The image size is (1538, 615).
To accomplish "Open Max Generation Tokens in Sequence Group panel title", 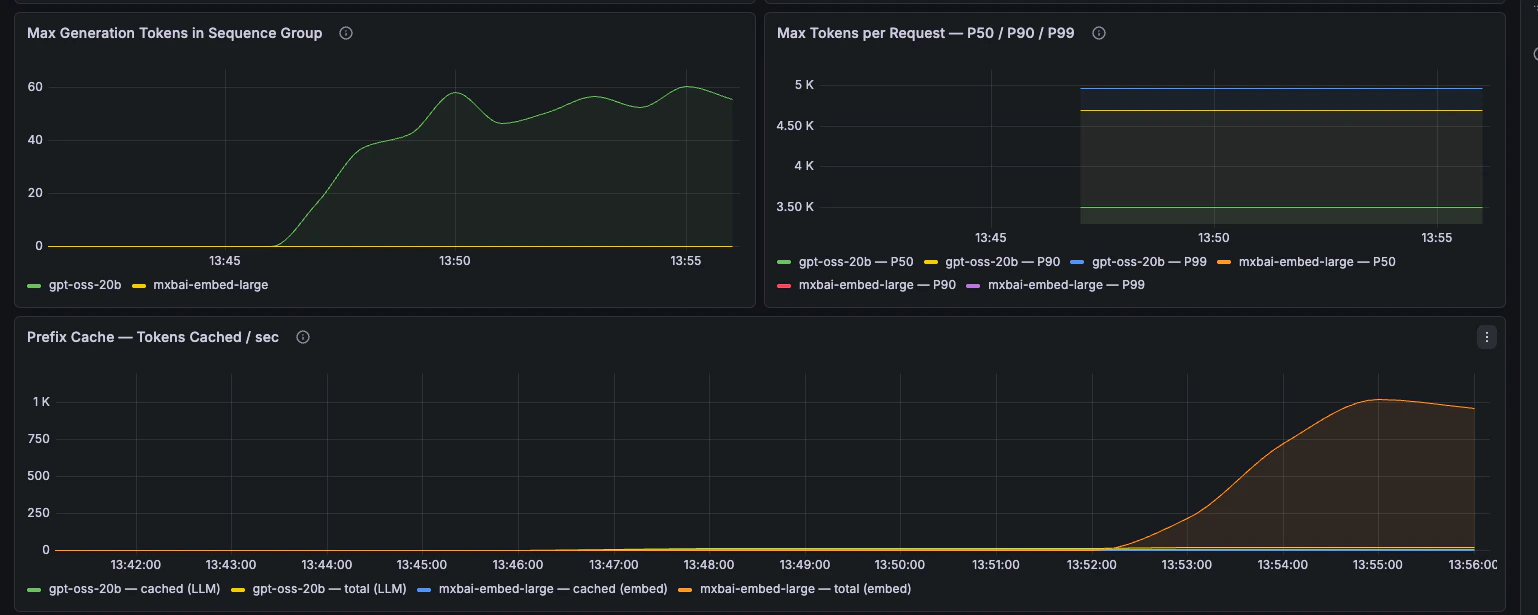I will [x=175, y=33].
